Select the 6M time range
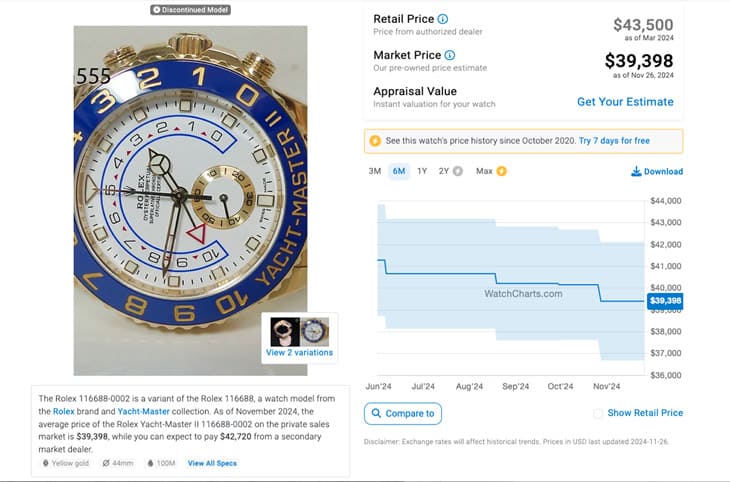This screenshot has width=730, height=482. pos(398,171)
